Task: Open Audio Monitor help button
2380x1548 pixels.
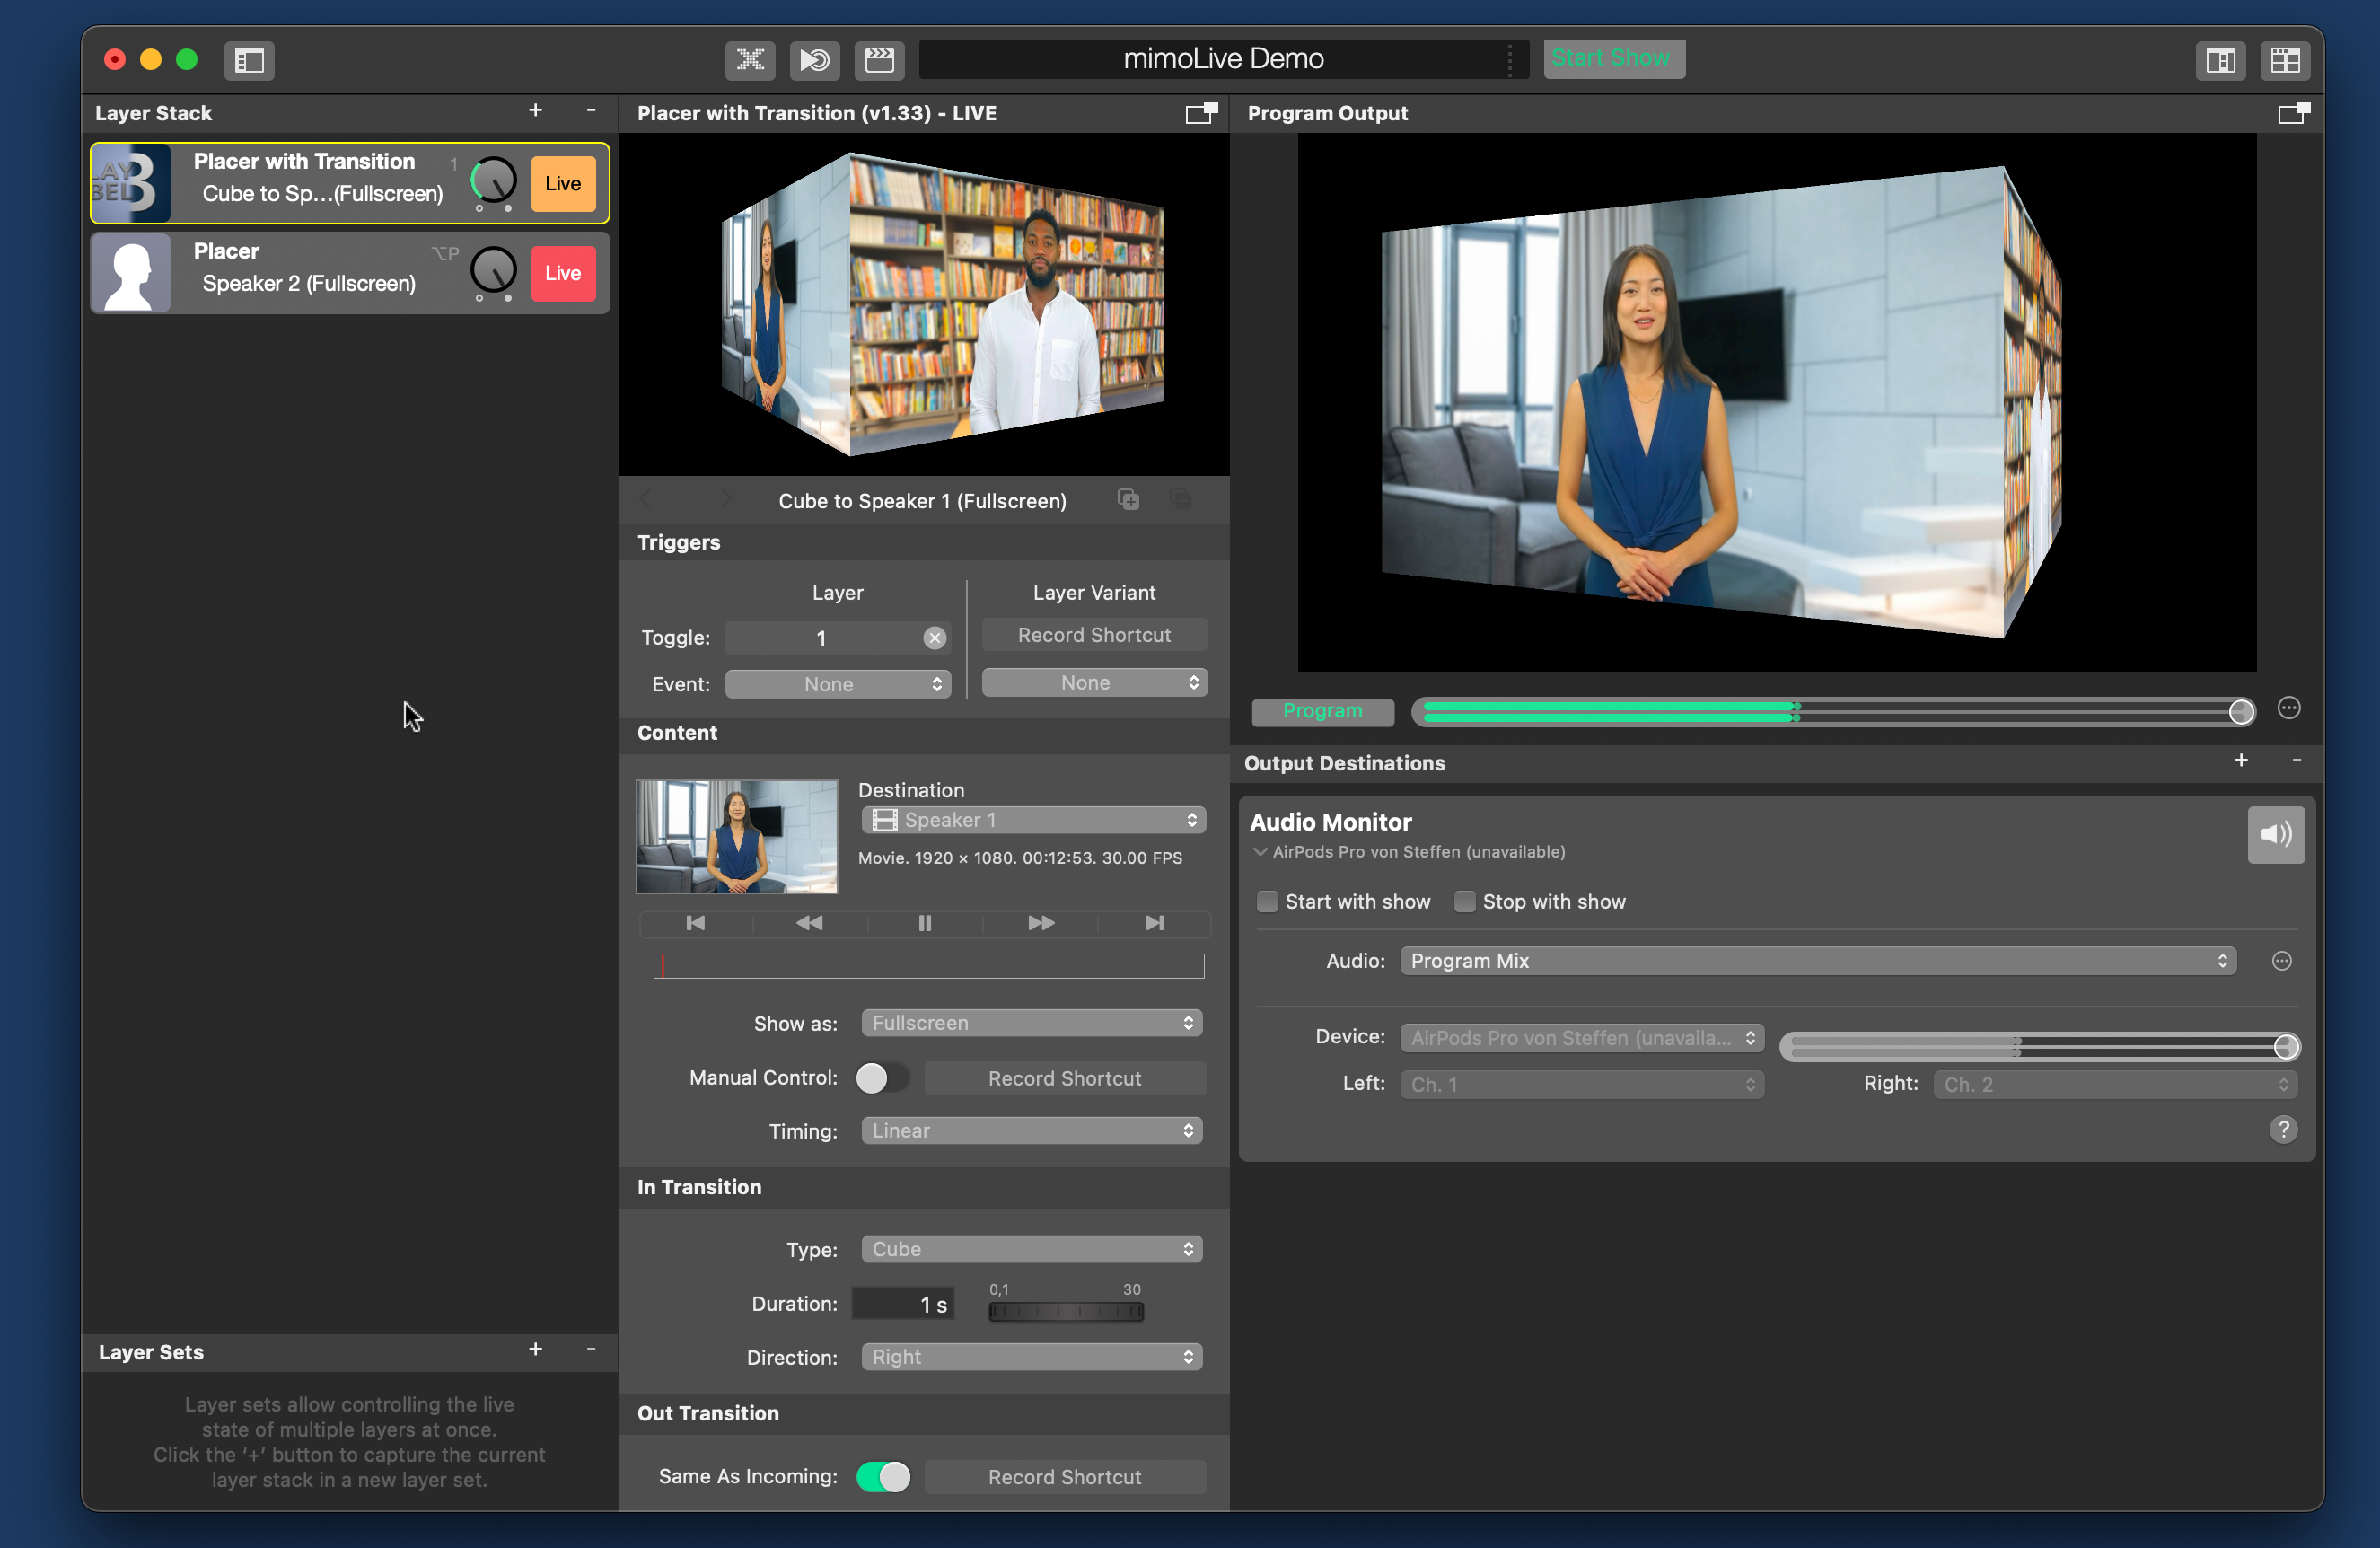Action: coord(2283,1129)
